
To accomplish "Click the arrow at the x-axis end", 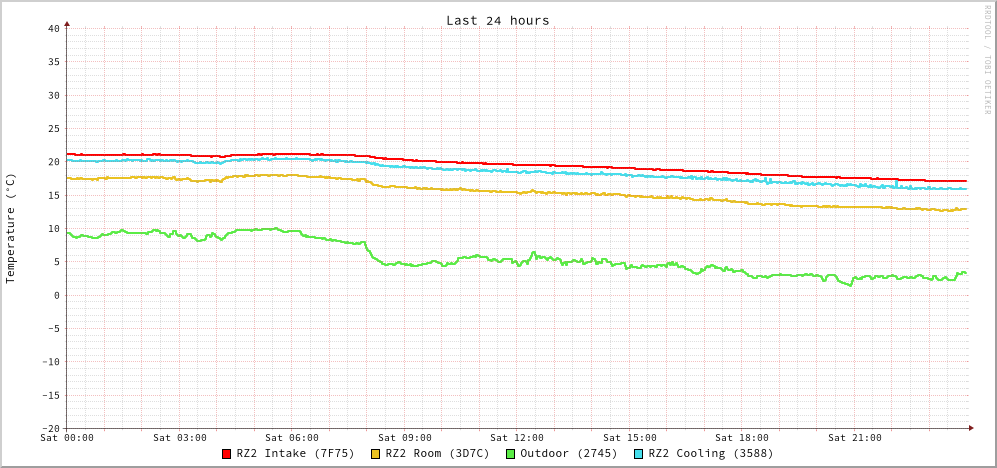I will click(970, 428).
